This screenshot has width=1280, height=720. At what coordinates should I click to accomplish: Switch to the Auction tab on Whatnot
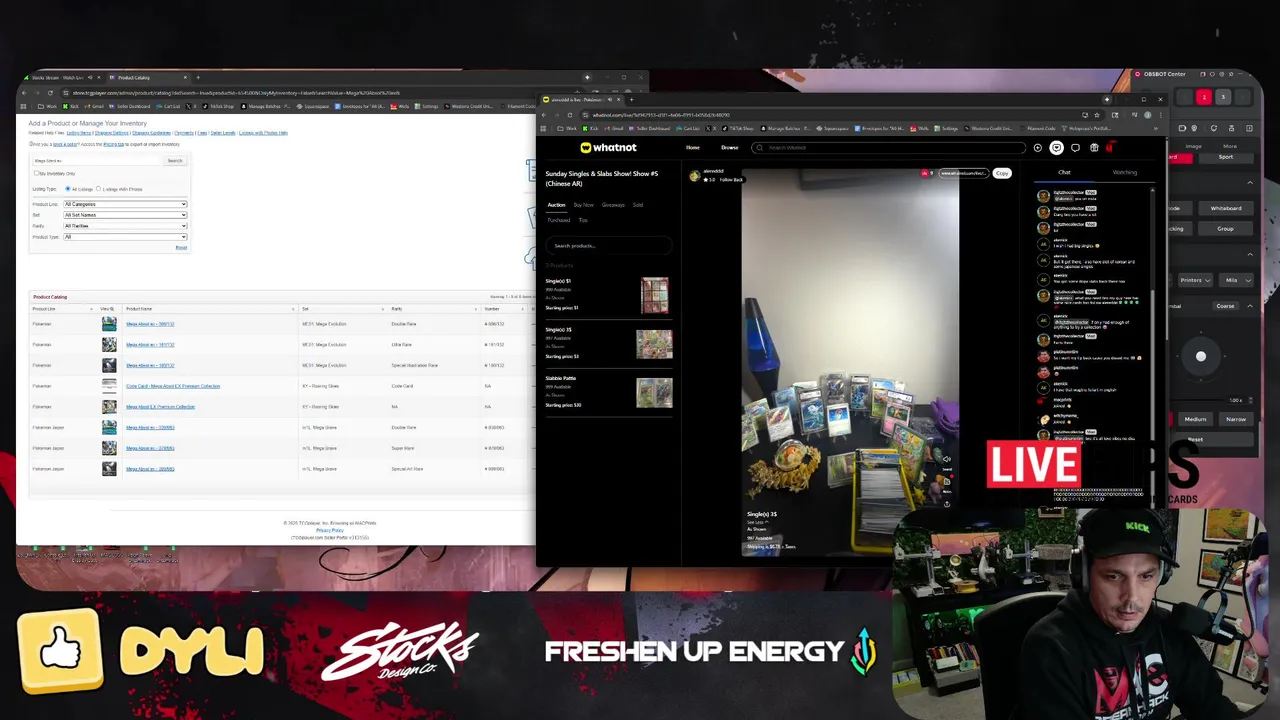click(x=556, y=205)
